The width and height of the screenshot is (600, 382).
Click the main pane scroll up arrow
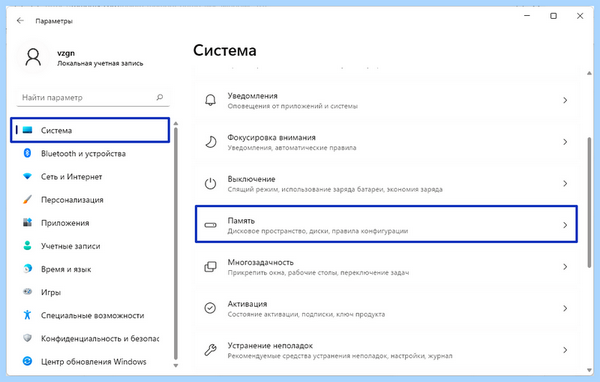(x=589, y=73)
